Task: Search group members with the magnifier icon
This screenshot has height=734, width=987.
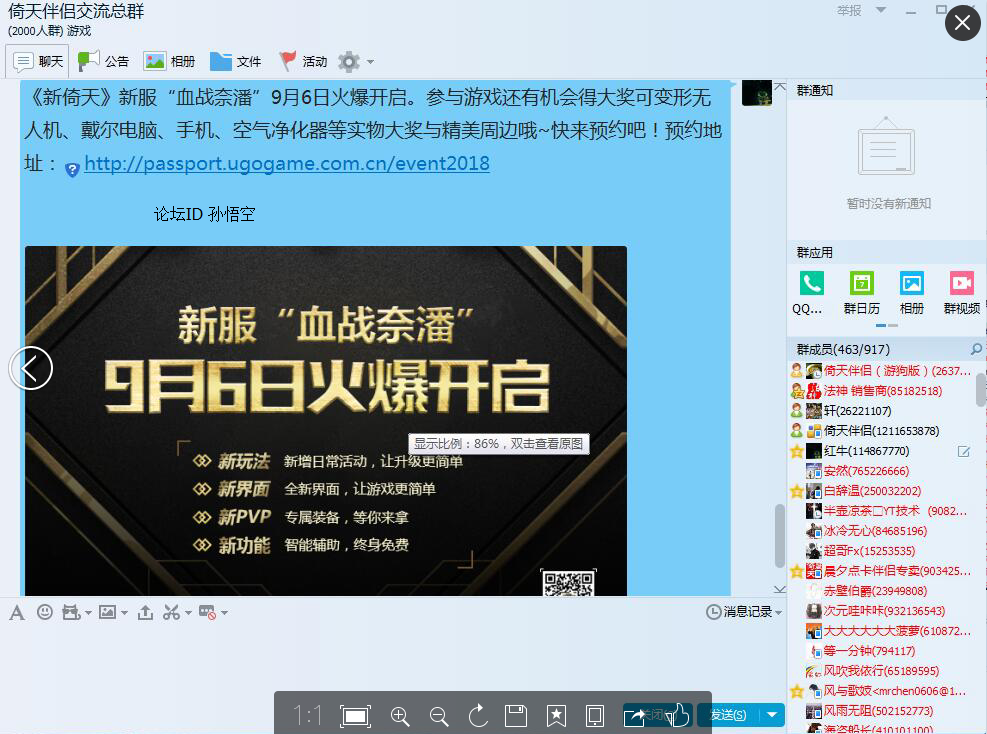Action: (x=976, y=349)
